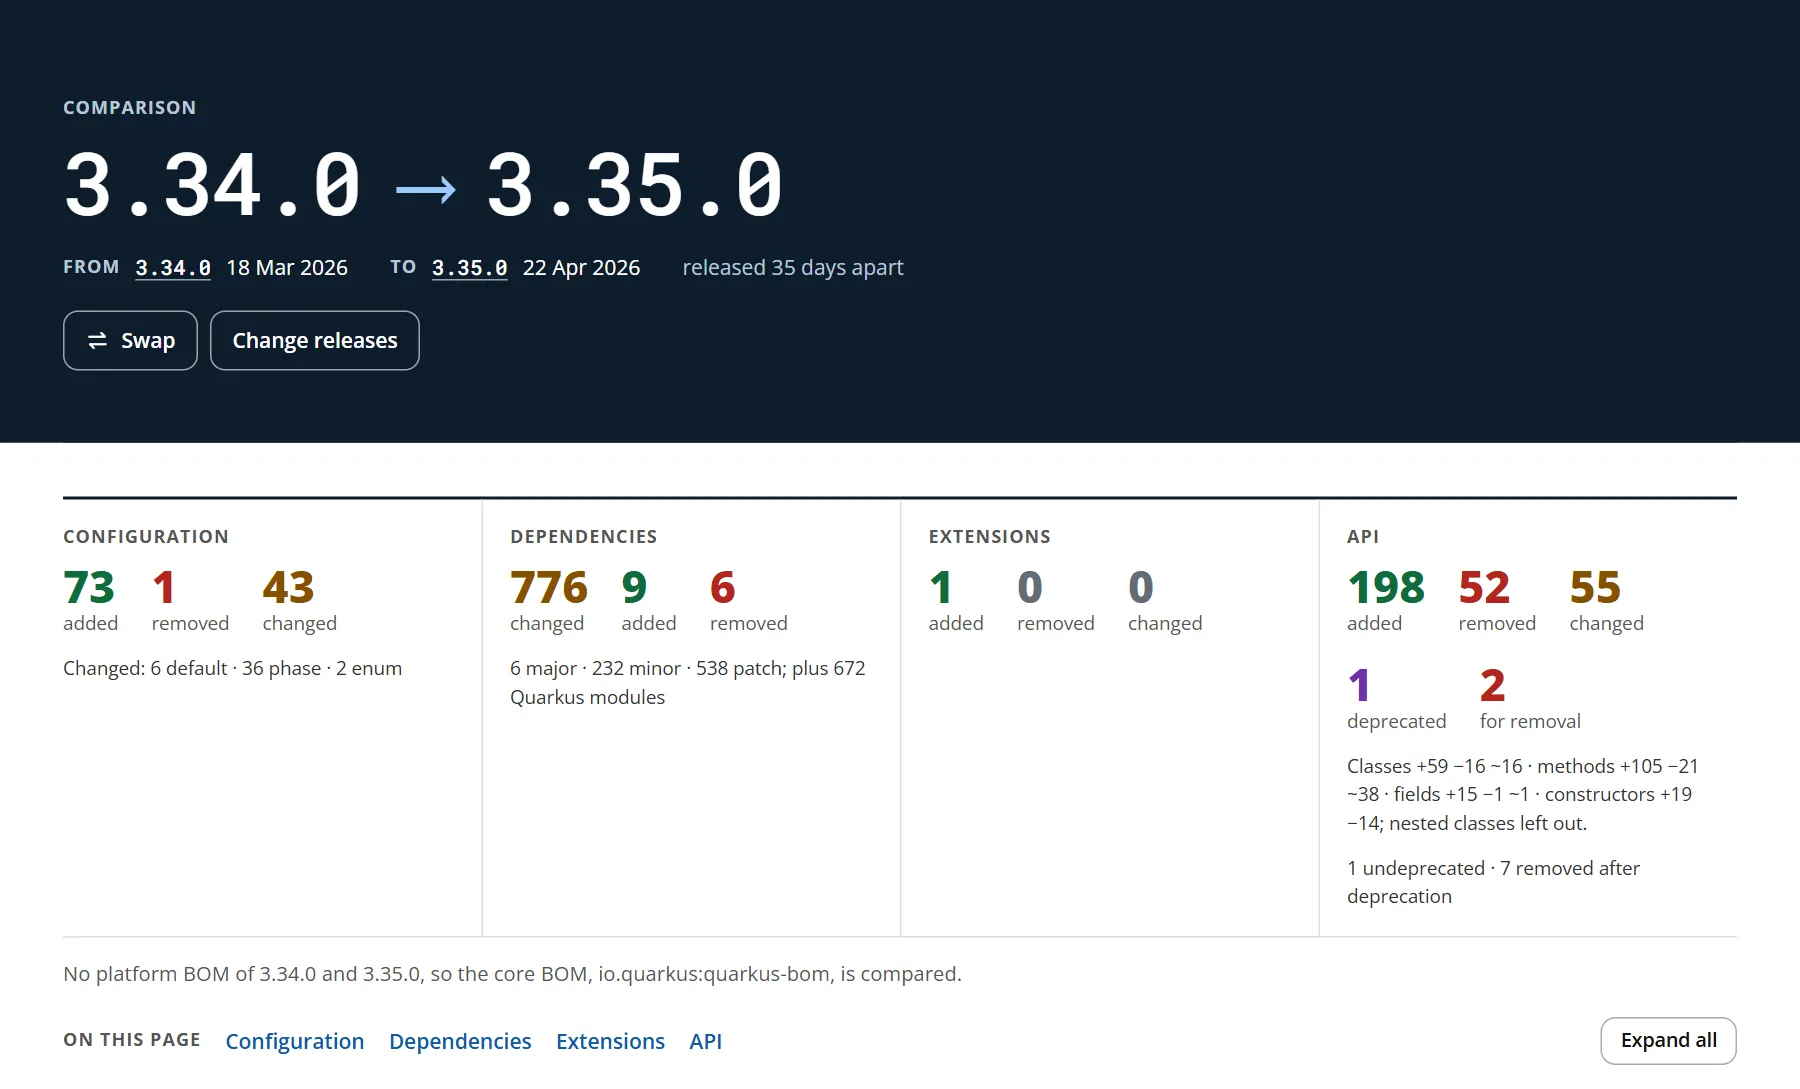1800x1089 pixels.
Task: Click the Expand all button
Action: (1668, 1041)
